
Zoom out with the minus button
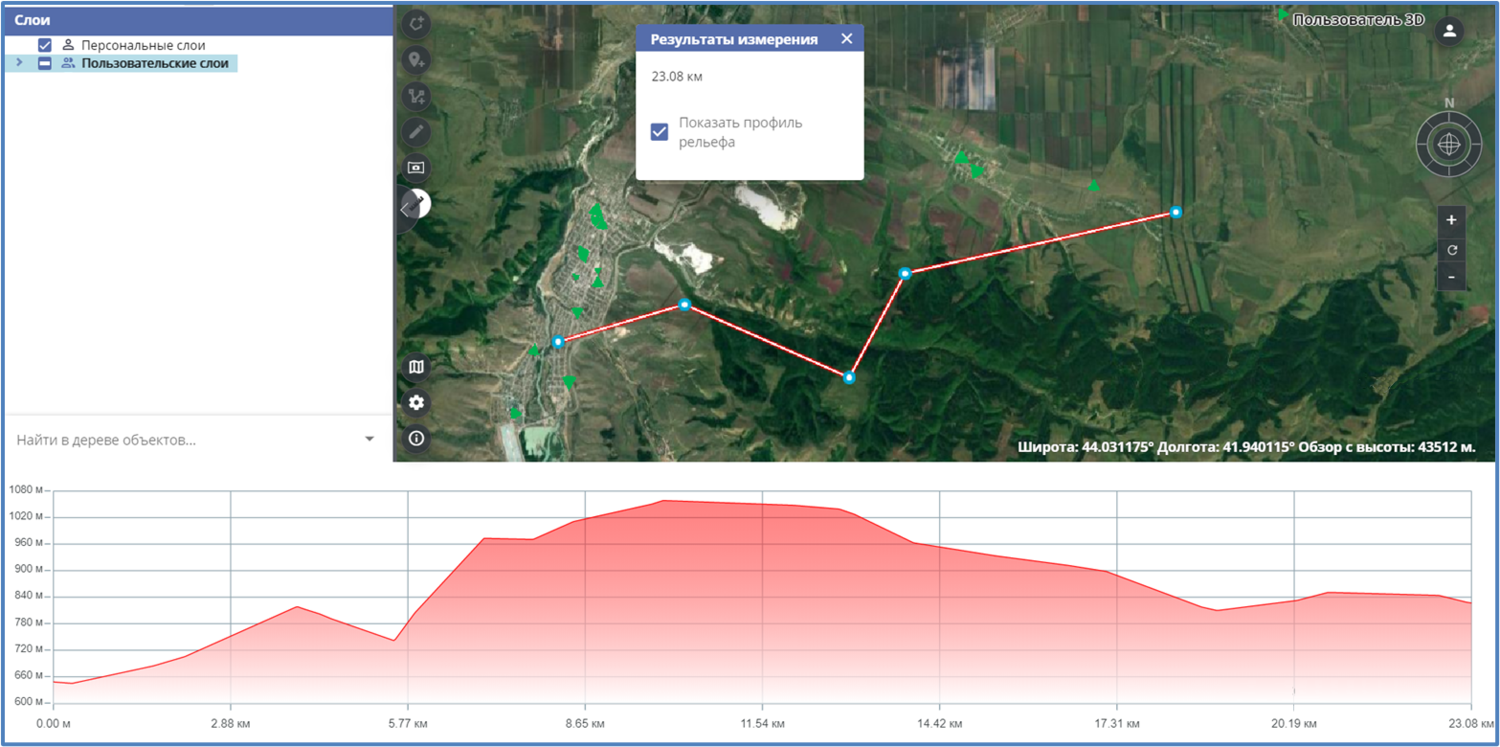coord(1451,277)
